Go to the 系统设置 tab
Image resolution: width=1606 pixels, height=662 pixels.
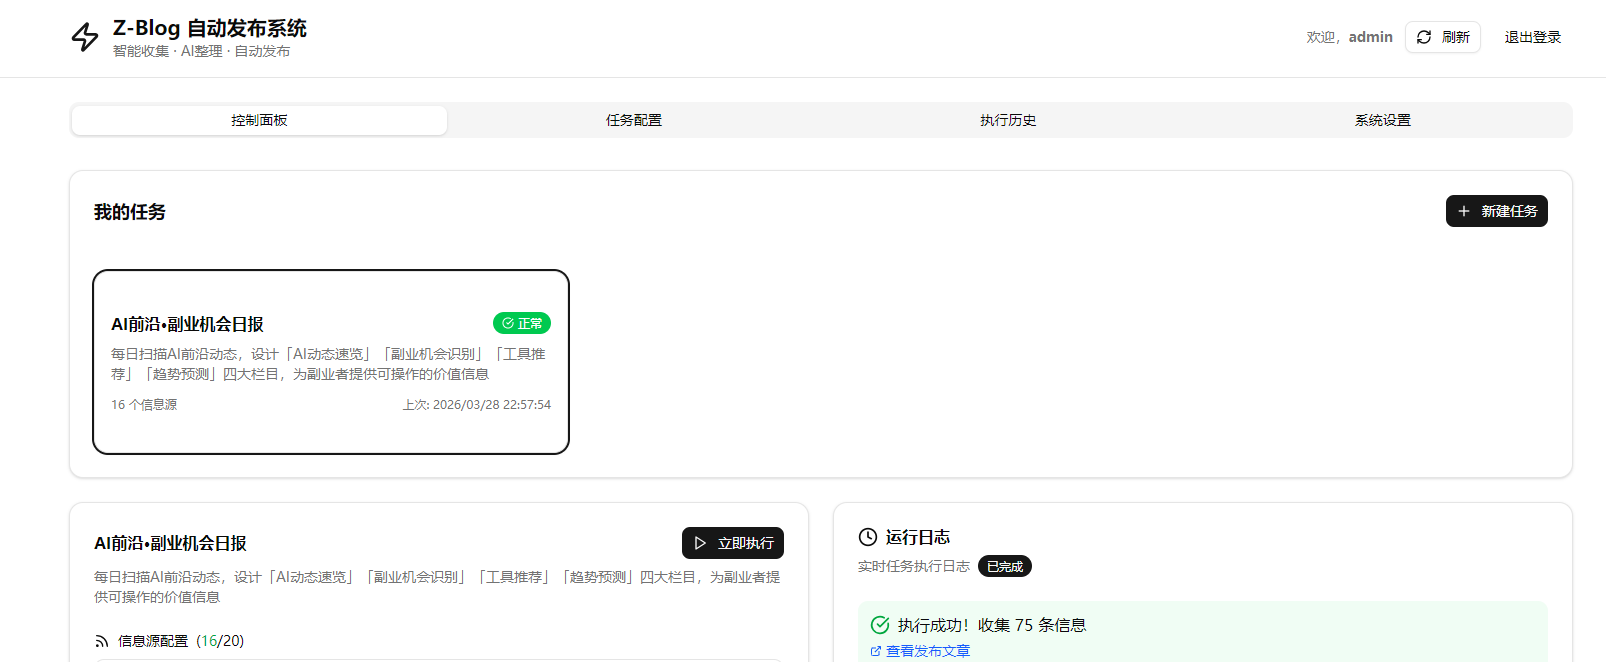(1382, 120)
